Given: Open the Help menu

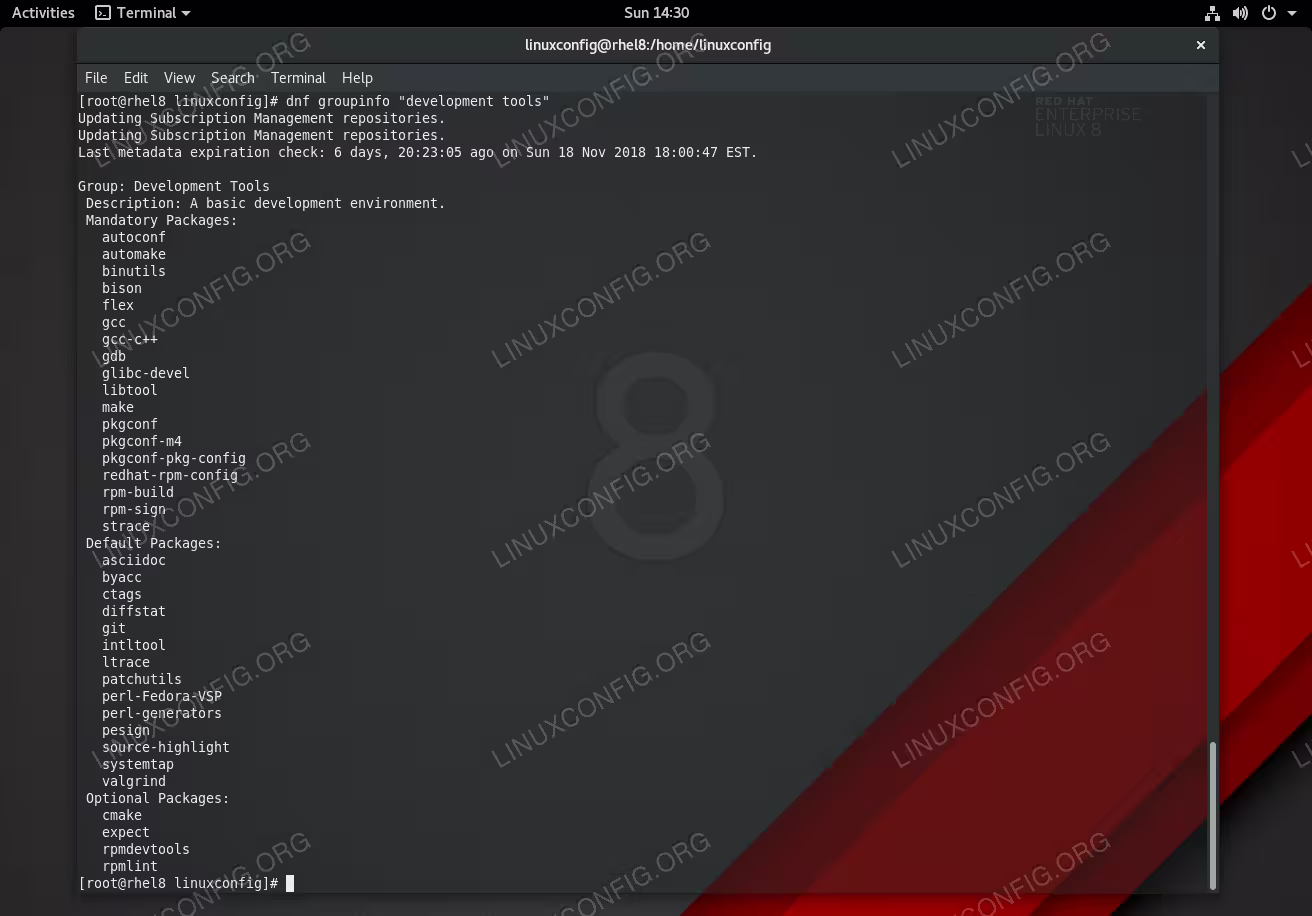Looking at the screenshot, I should click(x=357, y=78).
